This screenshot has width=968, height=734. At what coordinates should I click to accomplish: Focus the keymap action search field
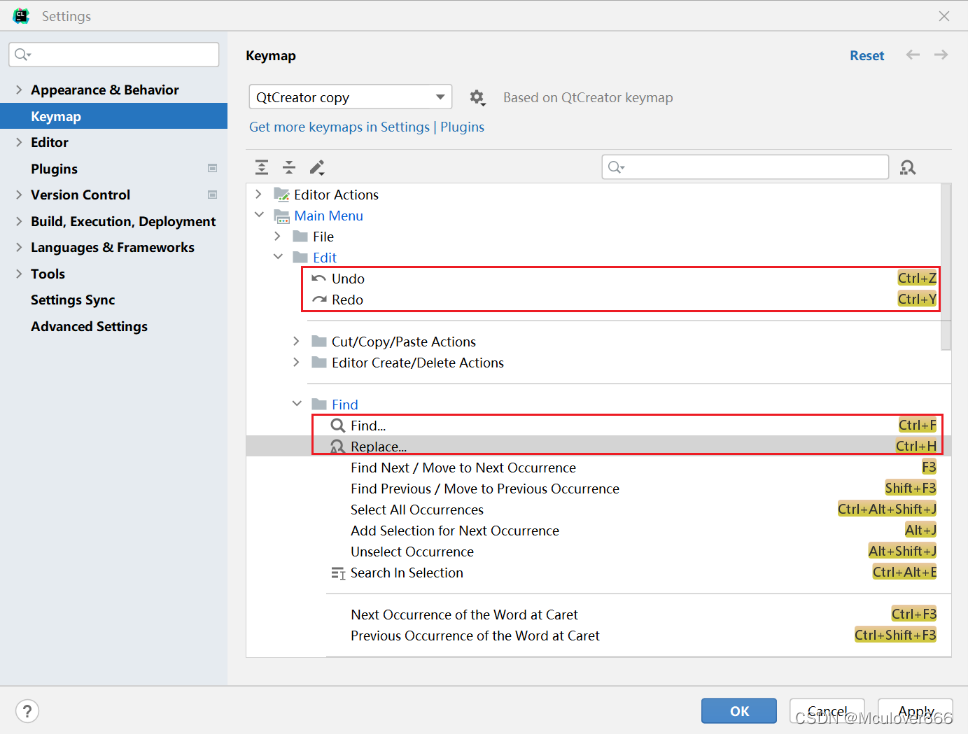coord(745,167)
